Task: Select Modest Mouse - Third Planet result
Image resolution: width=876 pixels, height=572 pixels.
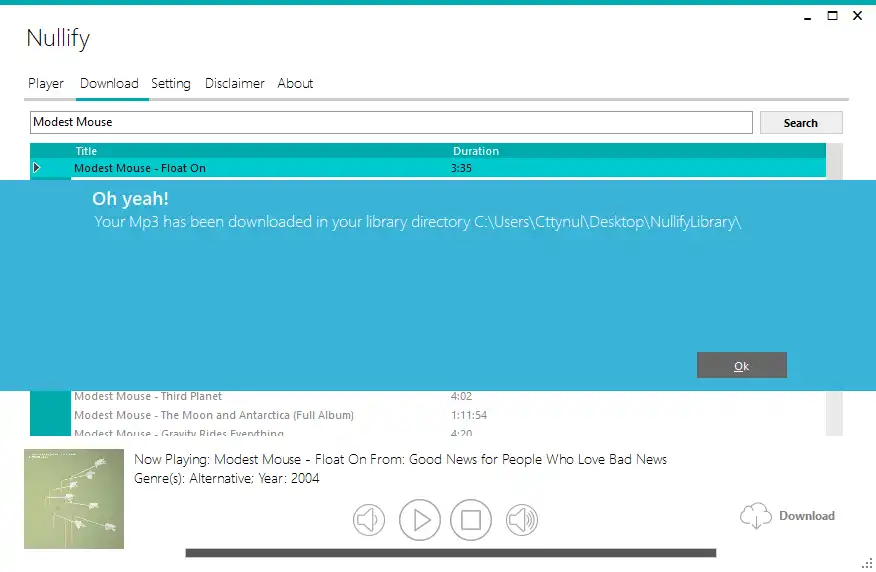Action: tap(148, 396)
